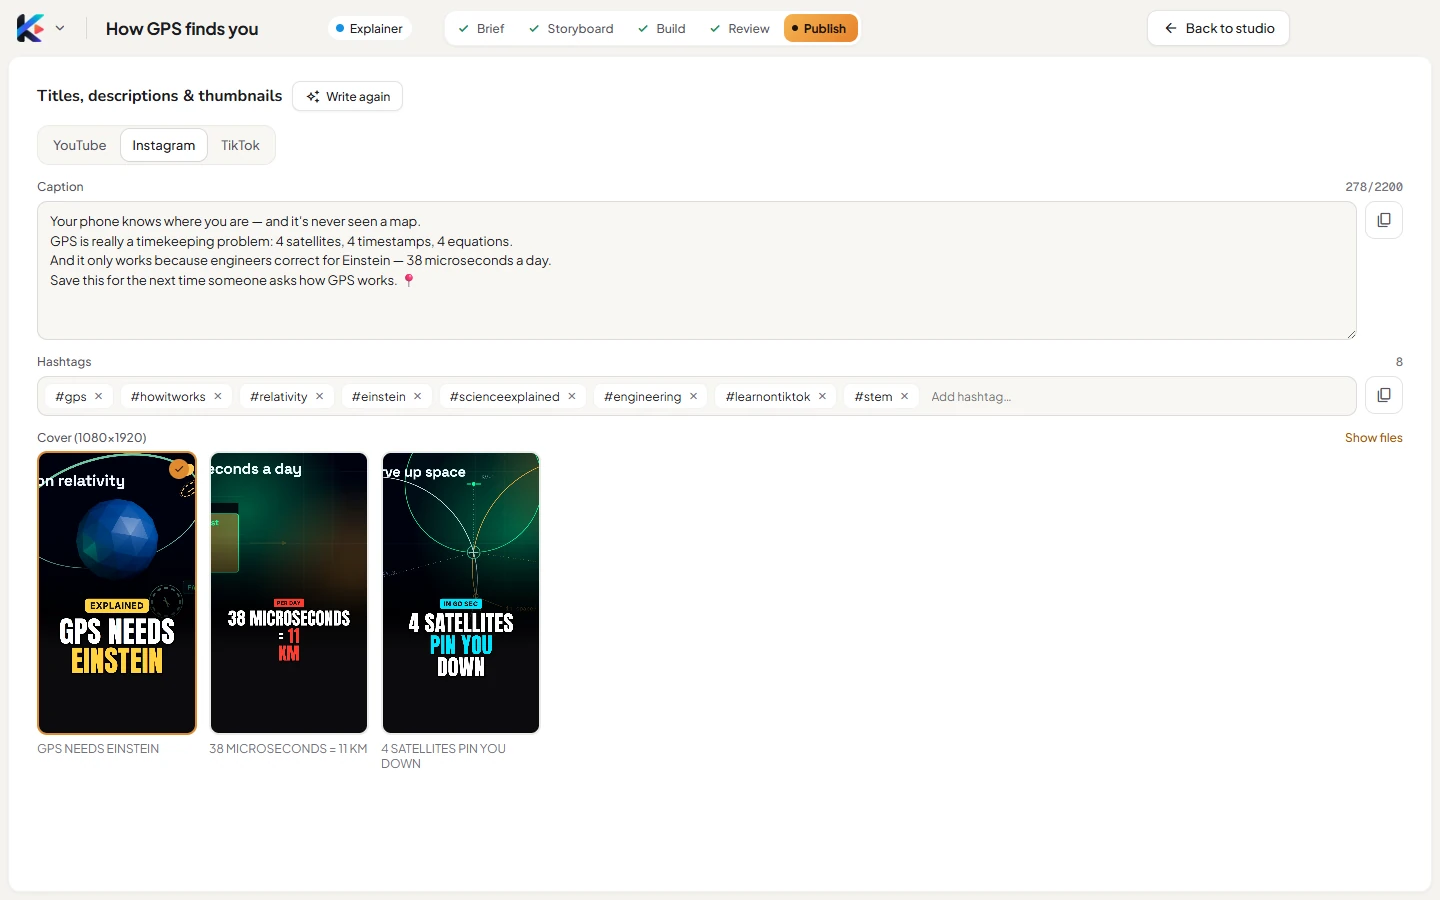The image size is (1440, 900).
Task: Click the caption character count 278/2200
Action: (1373, 187)
